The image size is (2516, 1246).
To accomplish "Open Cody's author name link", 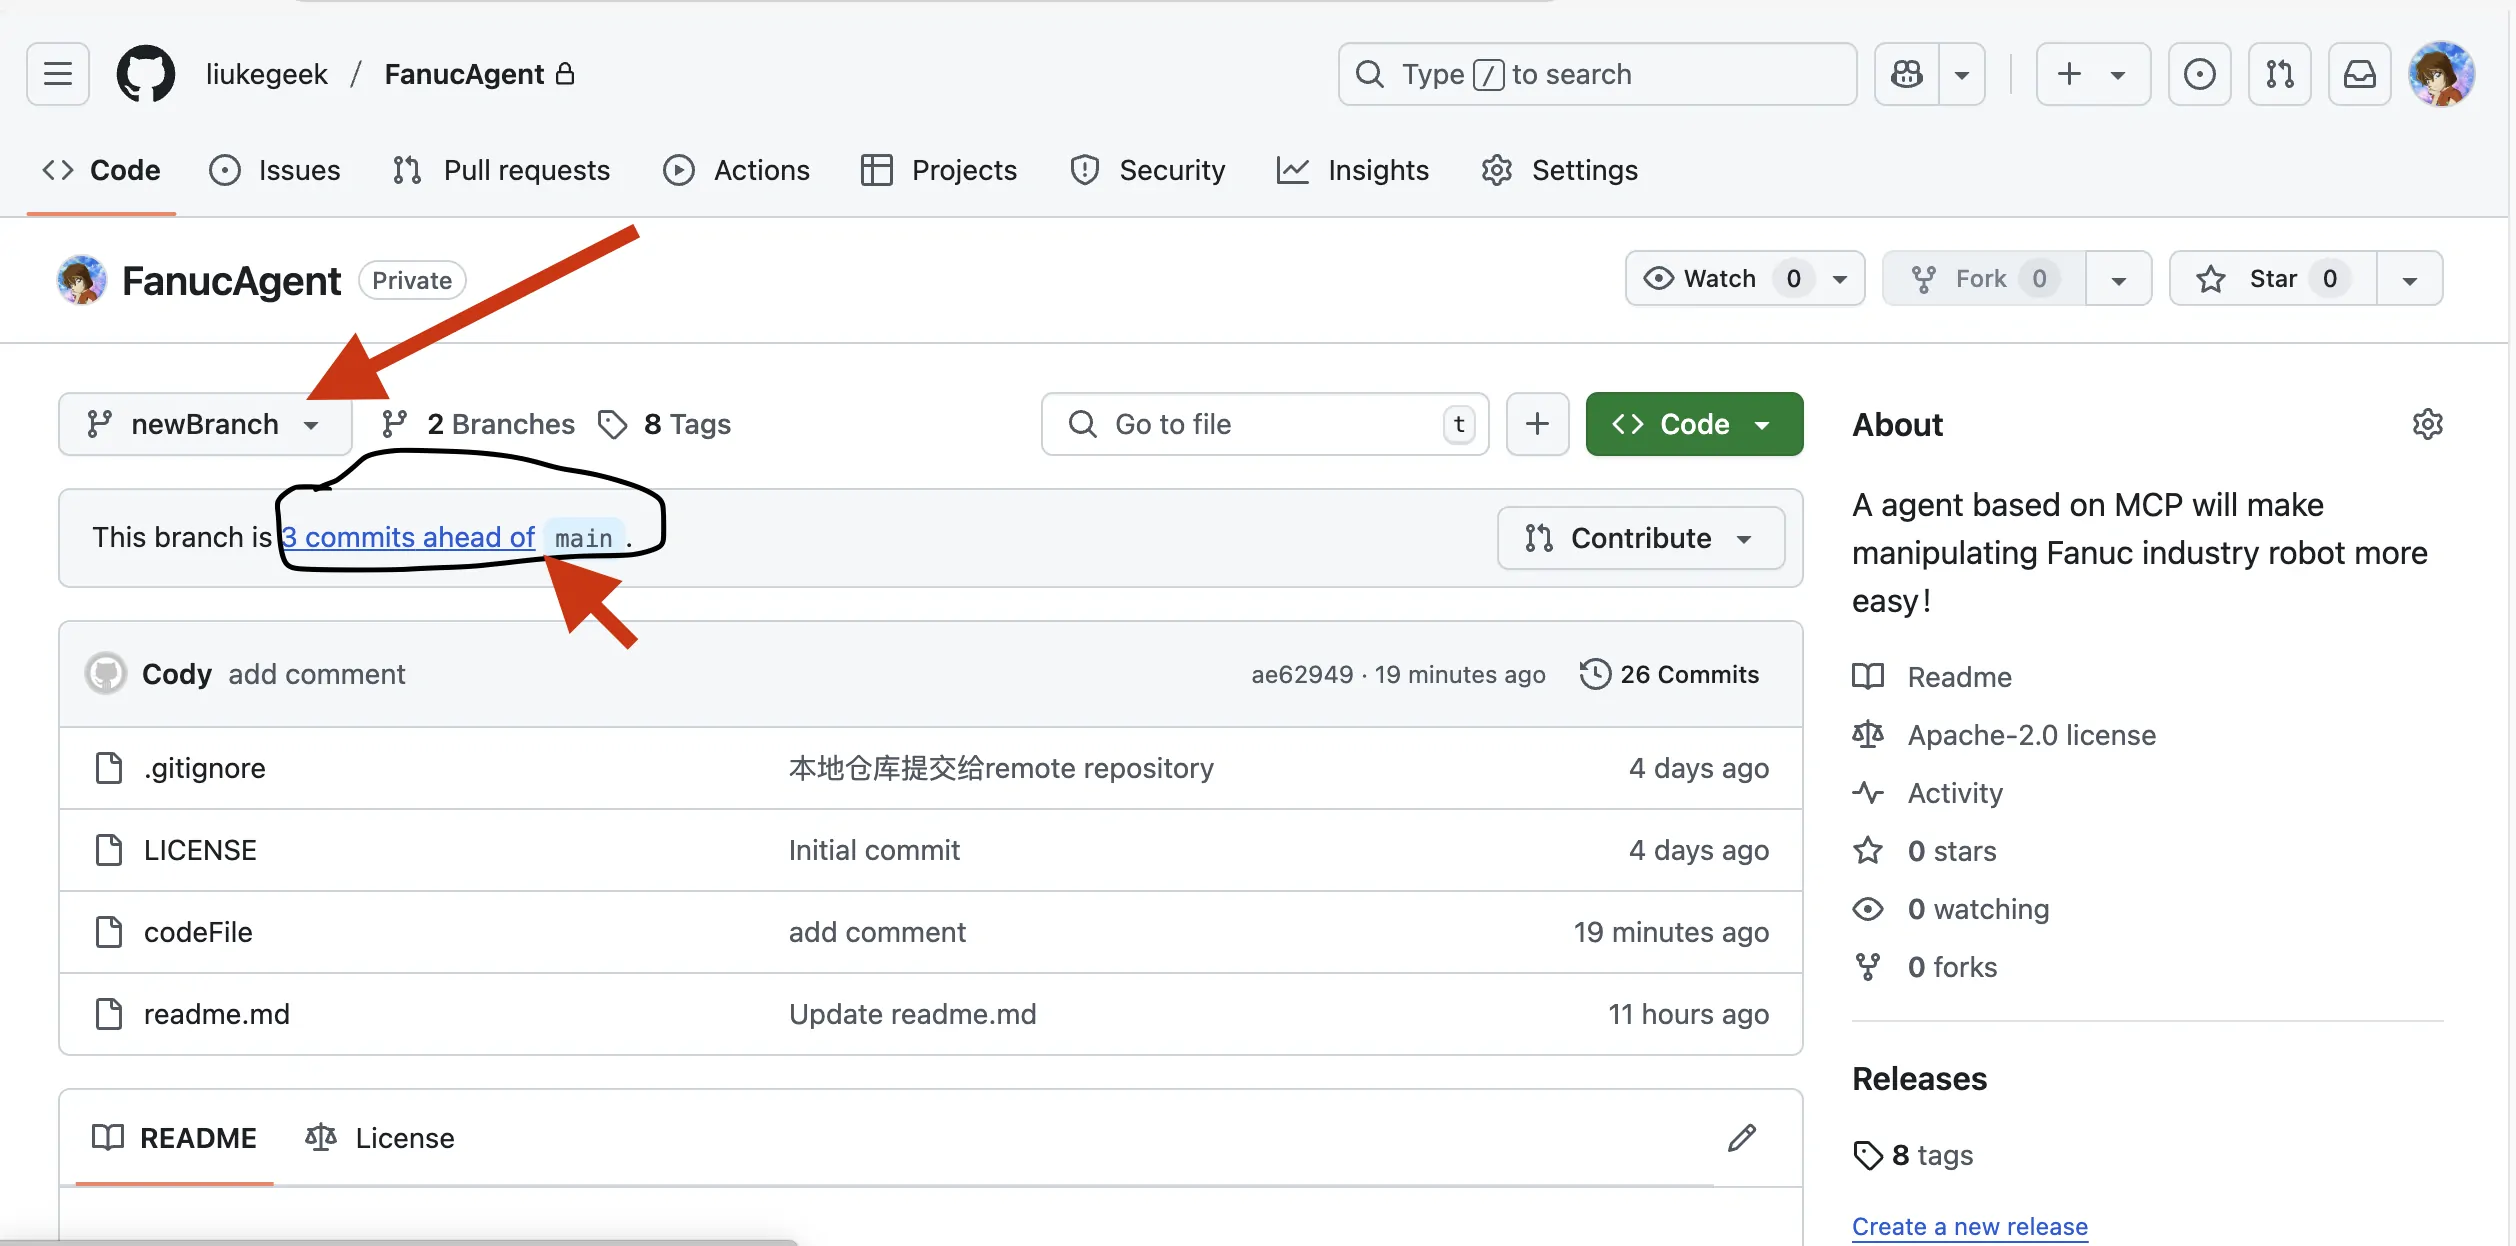I will point(177,674).
